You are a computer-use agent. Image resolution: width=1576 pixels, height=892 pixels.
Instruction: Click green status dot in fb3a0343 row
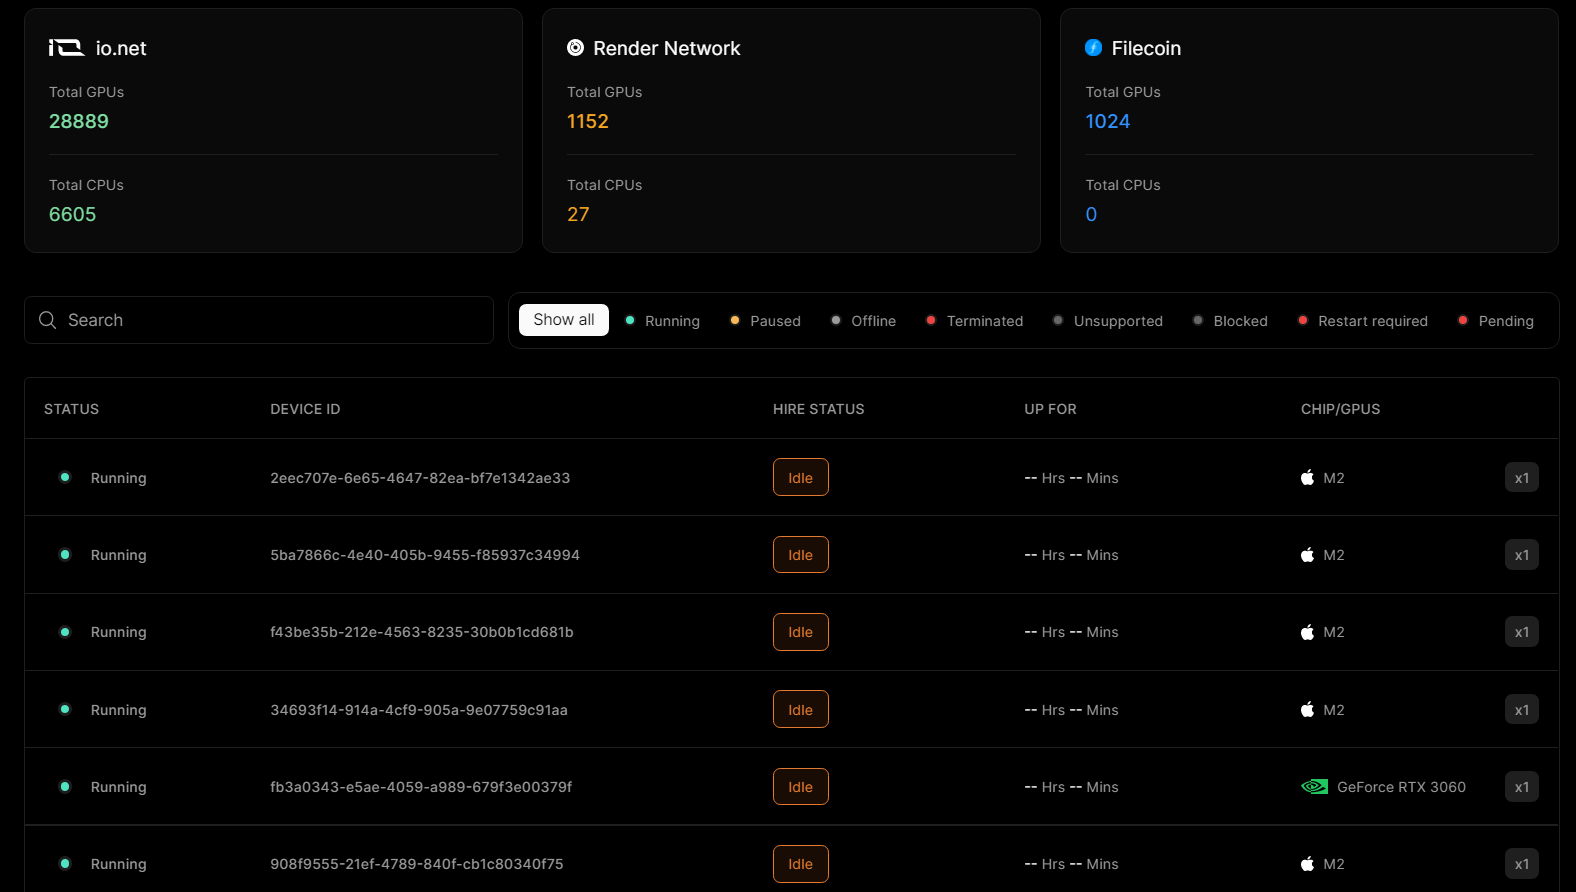click(x=65, y=786)
